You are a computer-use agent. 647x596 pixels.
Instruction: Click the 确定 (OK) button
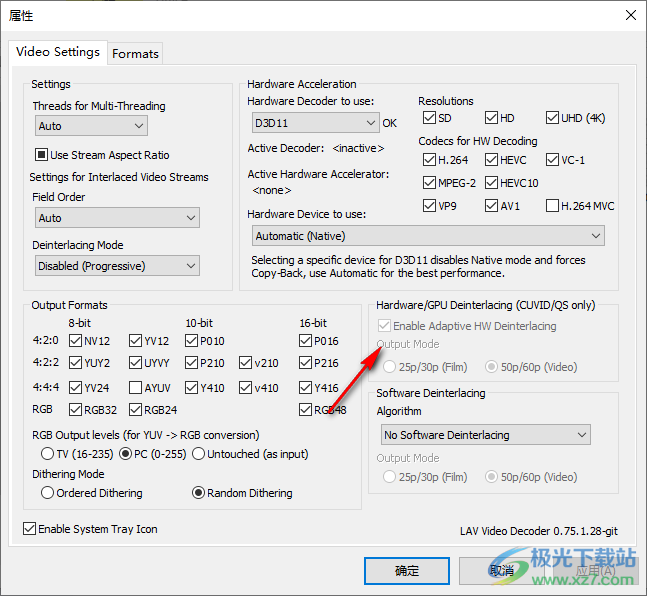(407, 571)
